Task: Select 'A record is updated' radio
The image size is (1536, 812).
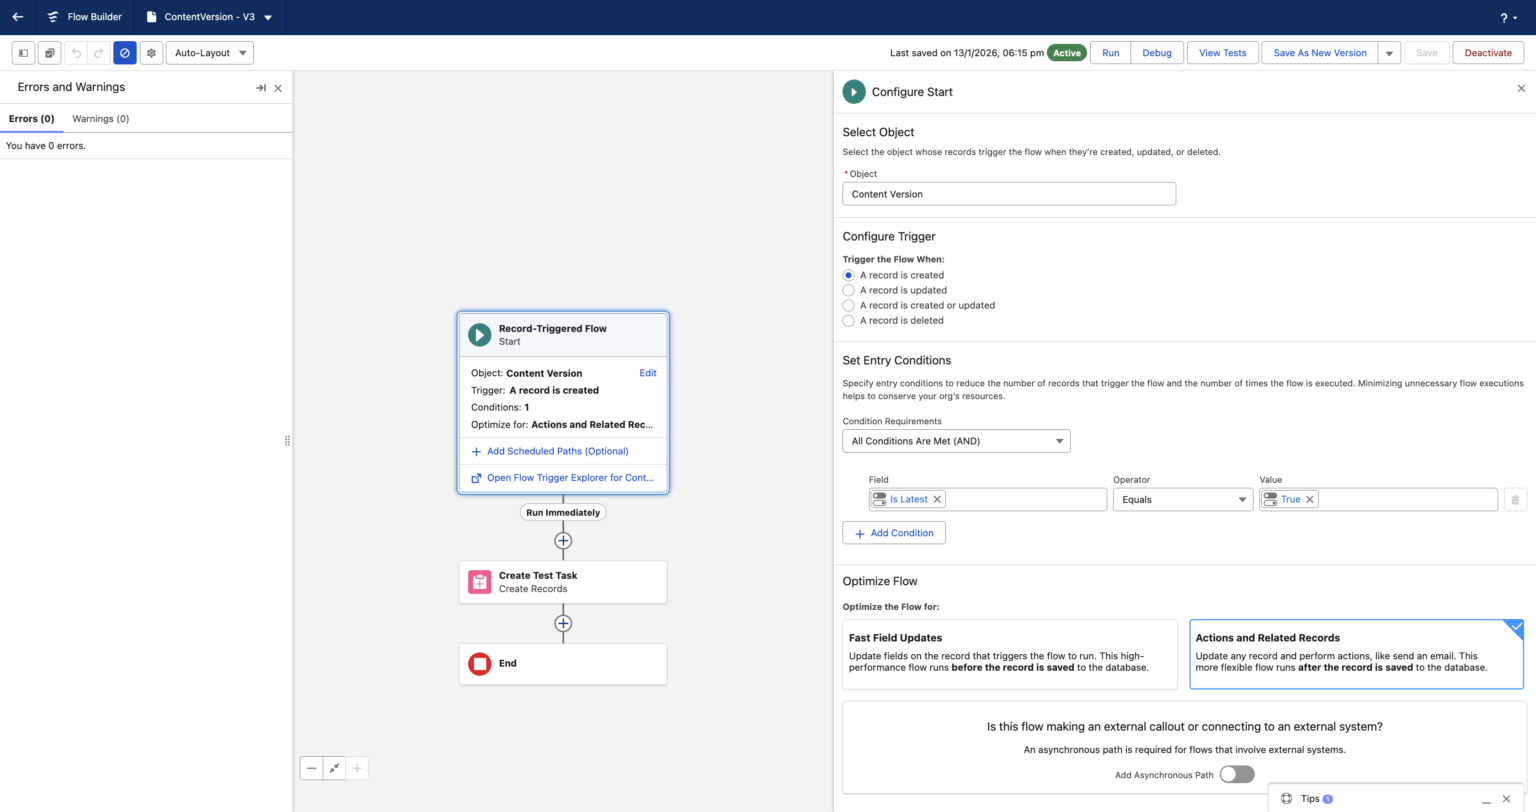Action: point(848,290)
